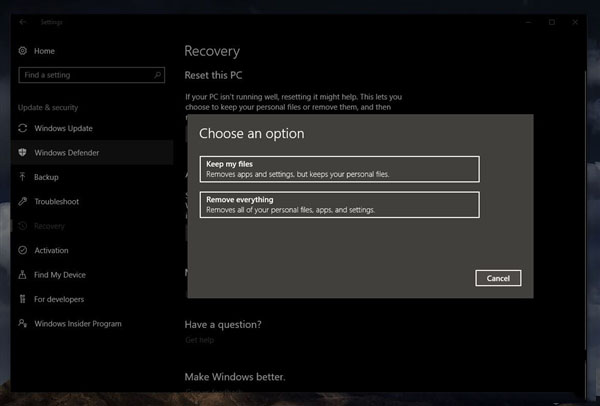Click the Backup upload arrow icon
Screen dimensions: 600x406
click(x=23, y=177)
